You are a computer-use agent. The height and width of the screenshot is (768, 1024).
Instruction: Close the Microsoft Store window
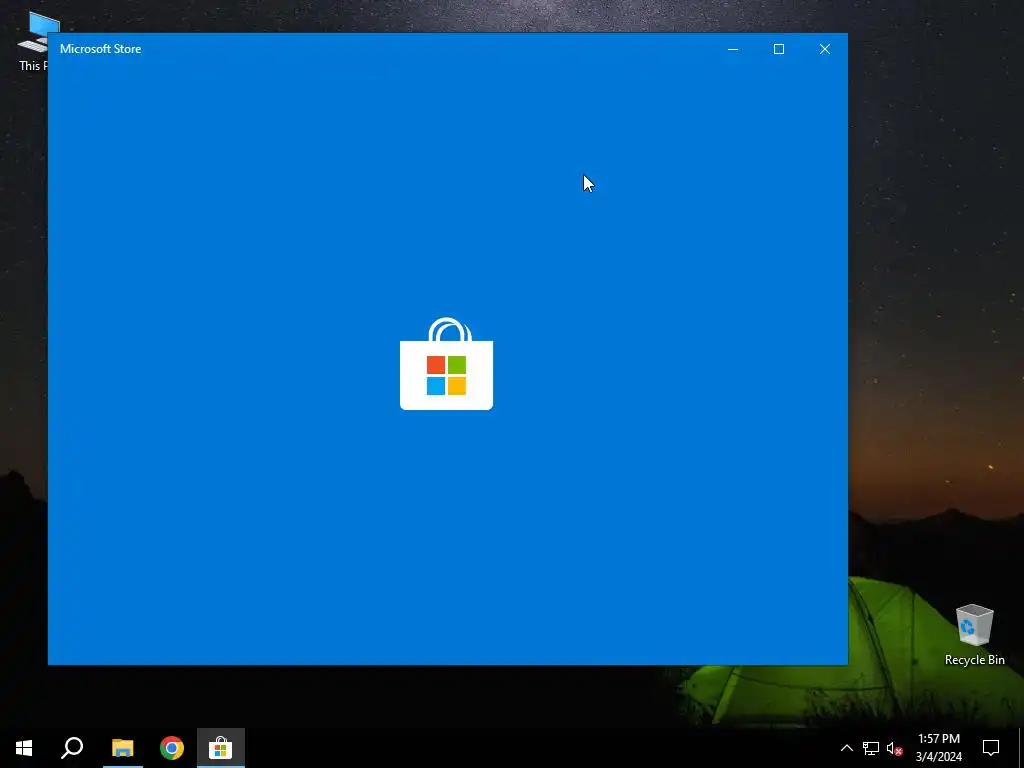pos(825,49)
